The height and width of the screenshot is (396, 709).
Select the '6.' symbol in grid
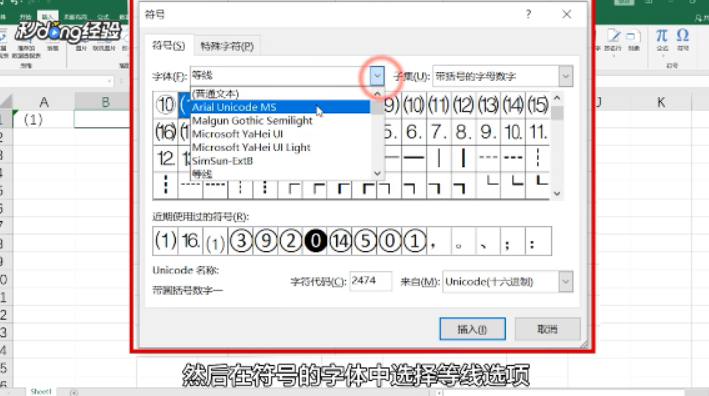tap(414, 132)
